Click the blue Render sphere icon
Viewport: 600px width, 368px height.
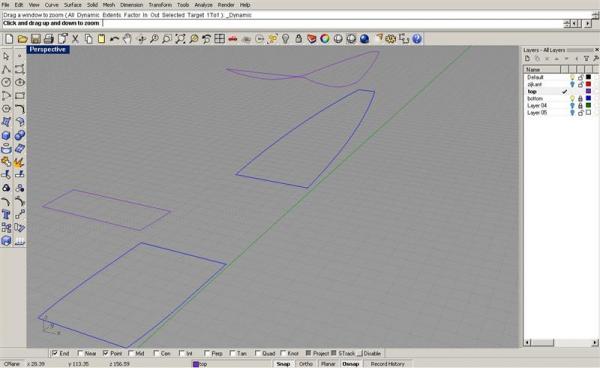click(x=364, y=39)
